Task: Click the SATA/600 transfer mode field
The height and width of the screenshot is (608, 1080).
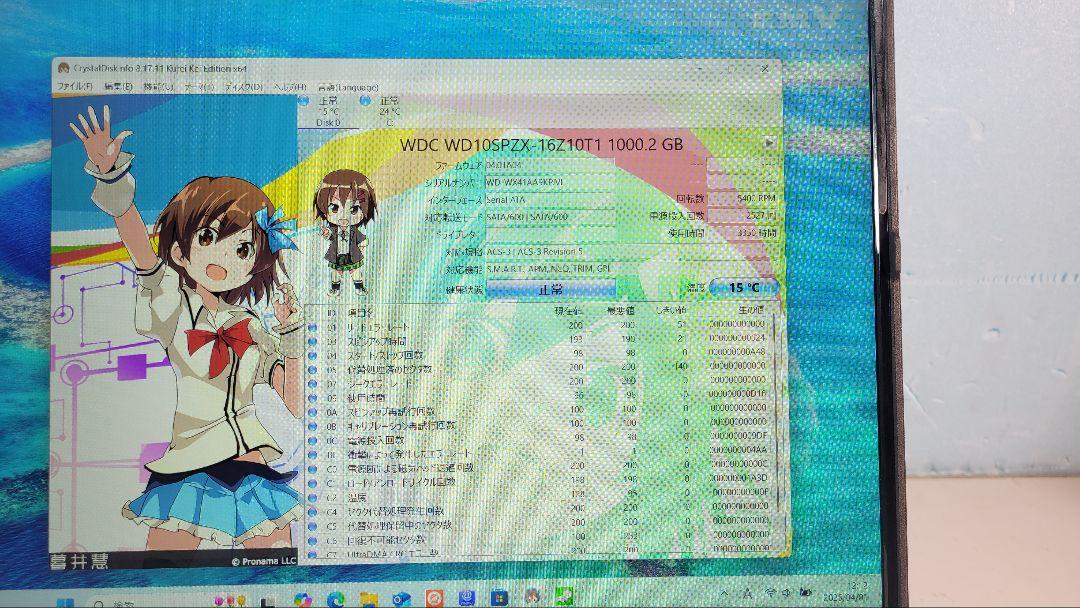Action: (549, 217)
